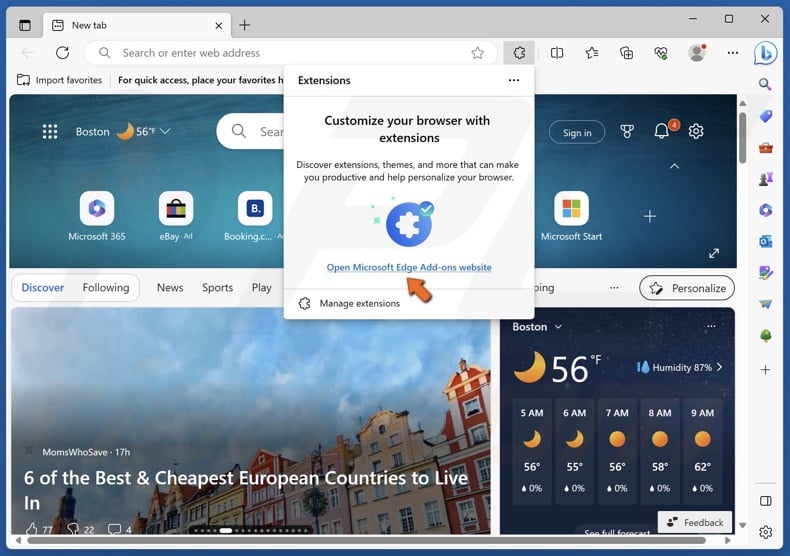Open Rewards trophy icon
The image size is (790, 556).
[627, 131]
